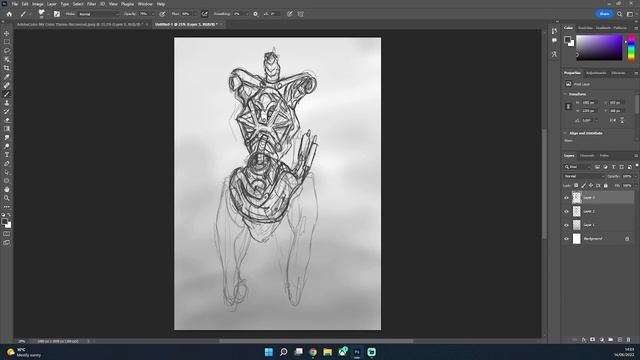This screenshot has width=640, height=360.
Task: Hide the top layer (Layer 3)
Action: pos(566,198)
